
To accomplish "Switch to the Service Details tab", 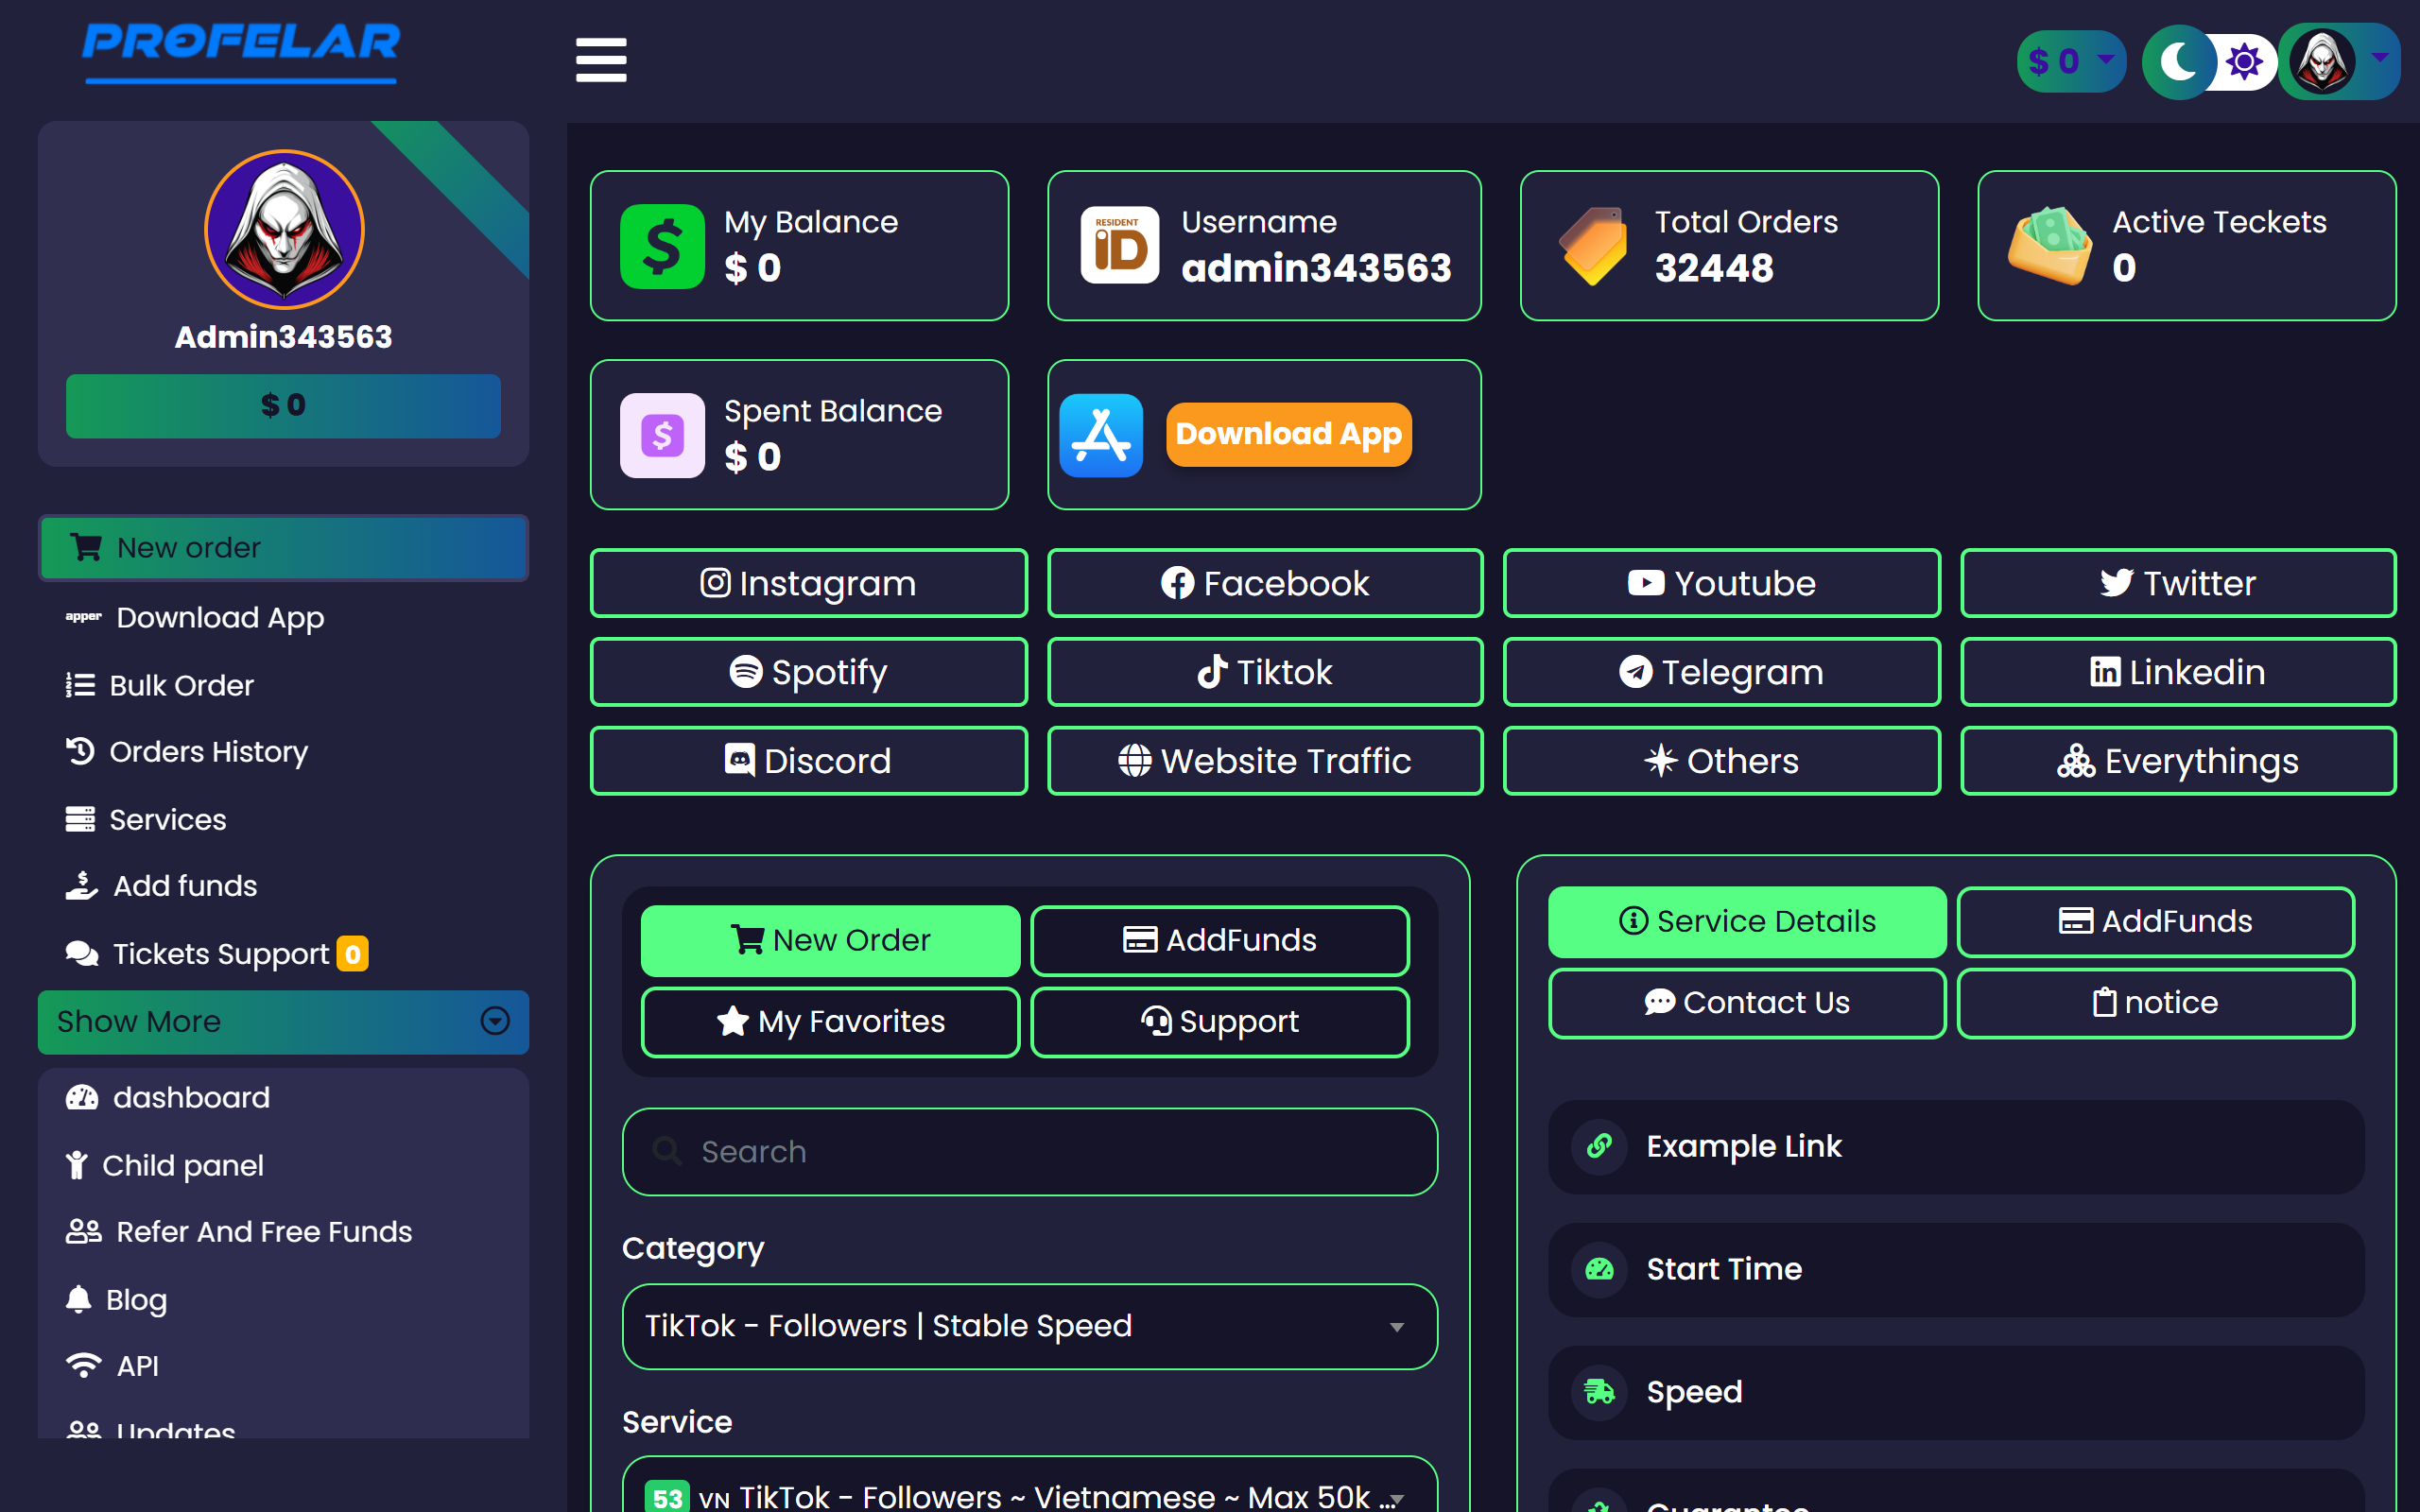I will tap(1747, 921).
